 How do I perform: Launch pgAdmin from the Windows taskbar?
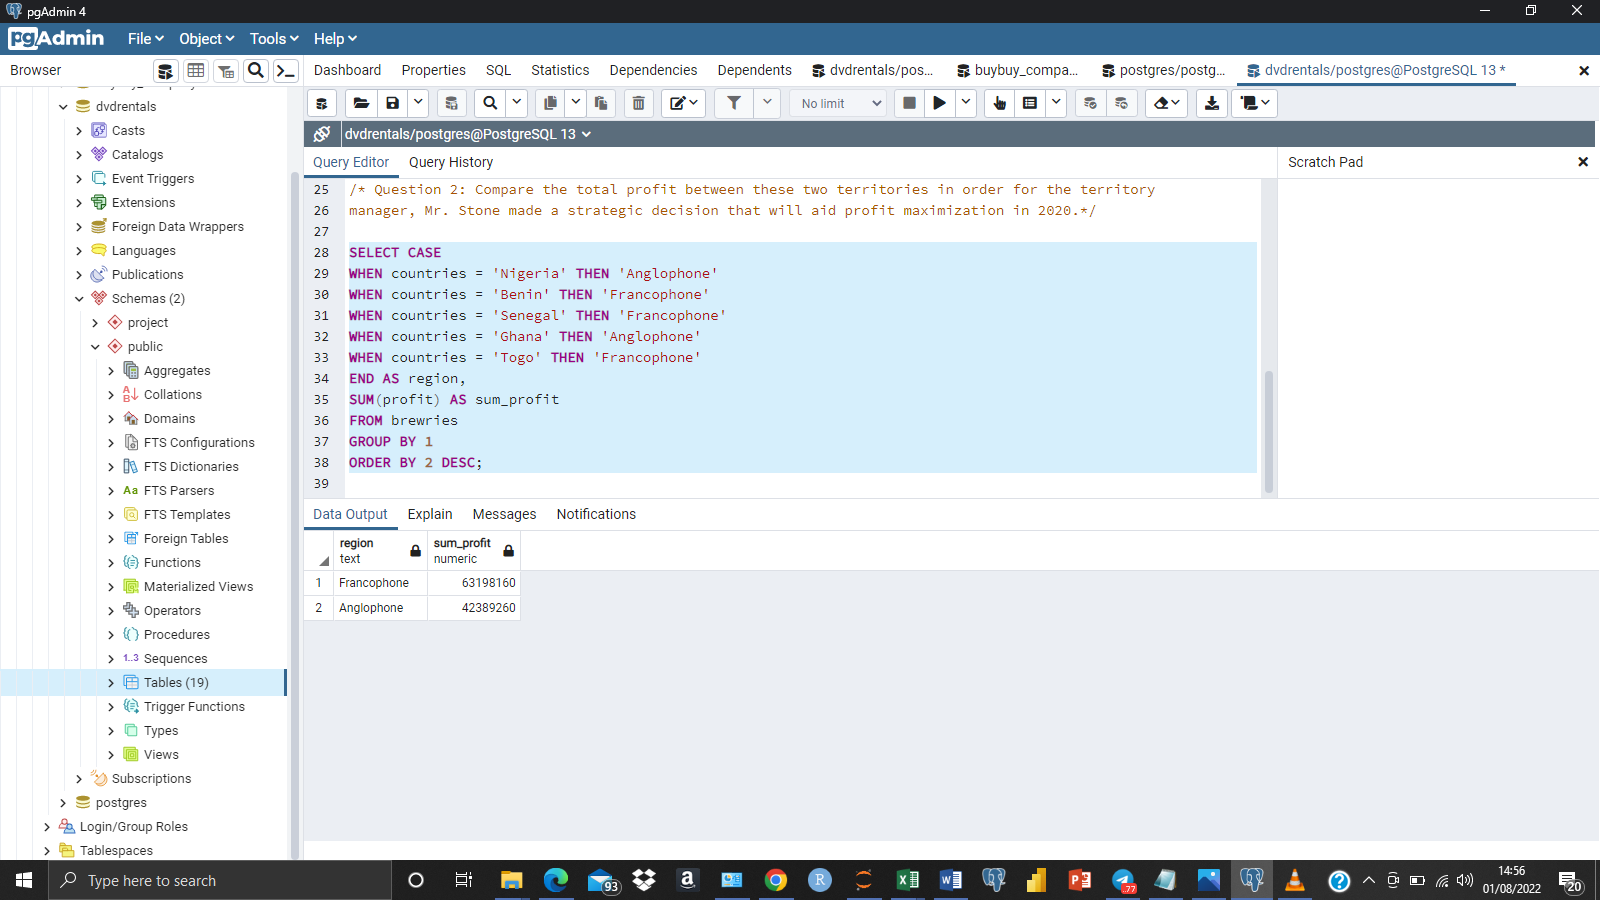point(1251,880)
